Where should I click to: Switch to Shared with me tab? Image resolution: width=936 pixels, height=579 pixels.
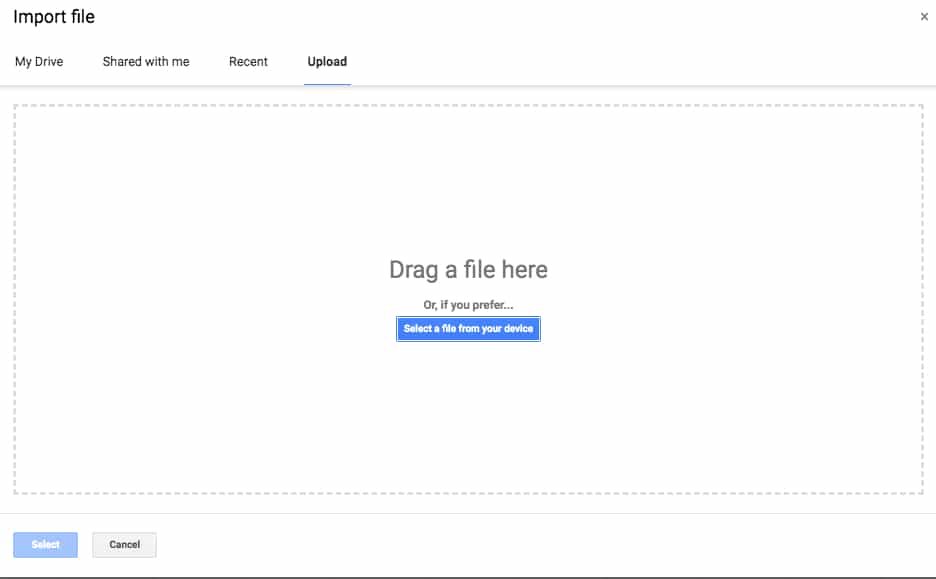coord(146,61)
